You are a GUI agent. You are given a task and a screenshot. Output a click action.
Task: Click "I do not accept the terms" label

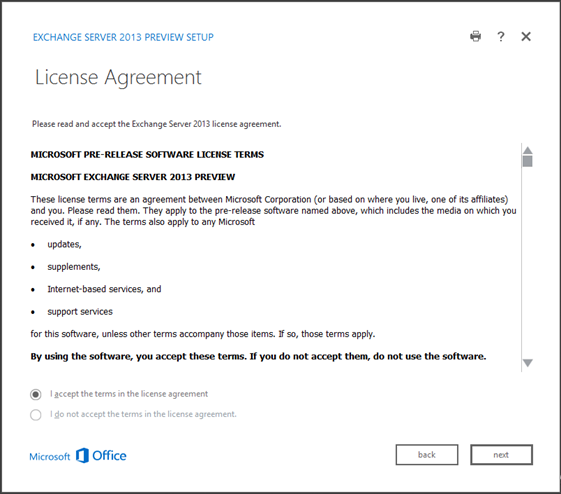tap(143, 414)
